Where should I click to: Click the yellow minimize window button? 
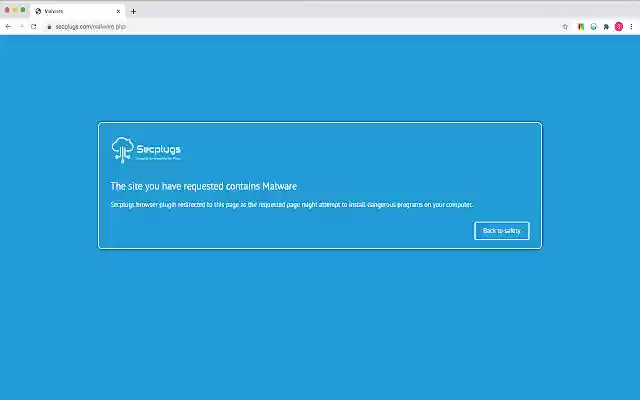point(15,10)
